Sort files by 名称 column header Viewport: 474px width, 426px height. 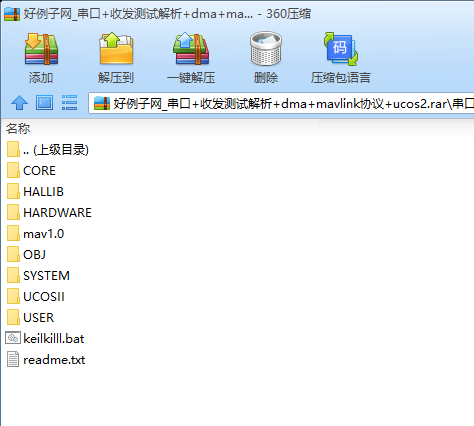click(x=18, y=129)
